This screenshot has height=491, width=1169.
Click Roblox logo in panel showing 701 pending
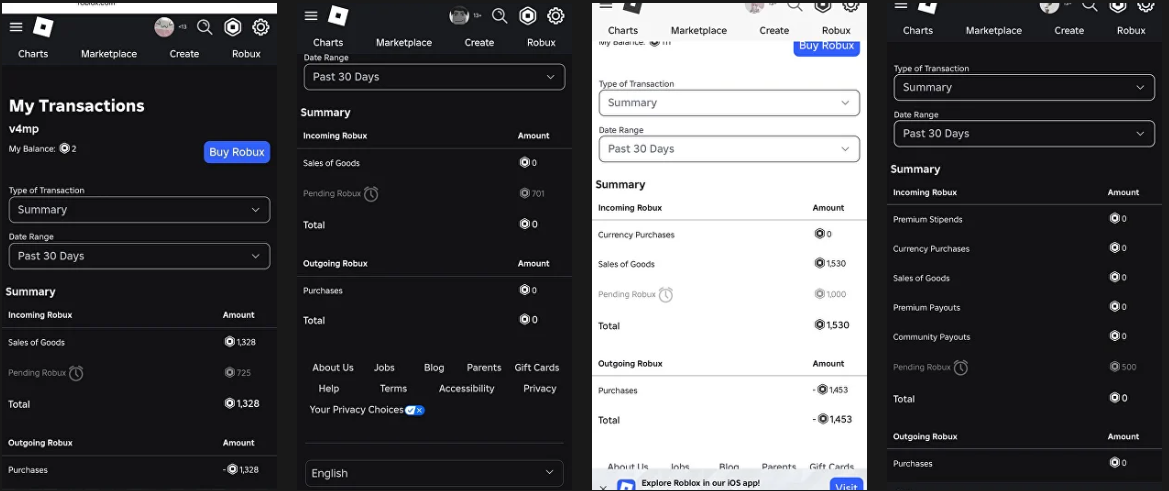coord(339,16)
